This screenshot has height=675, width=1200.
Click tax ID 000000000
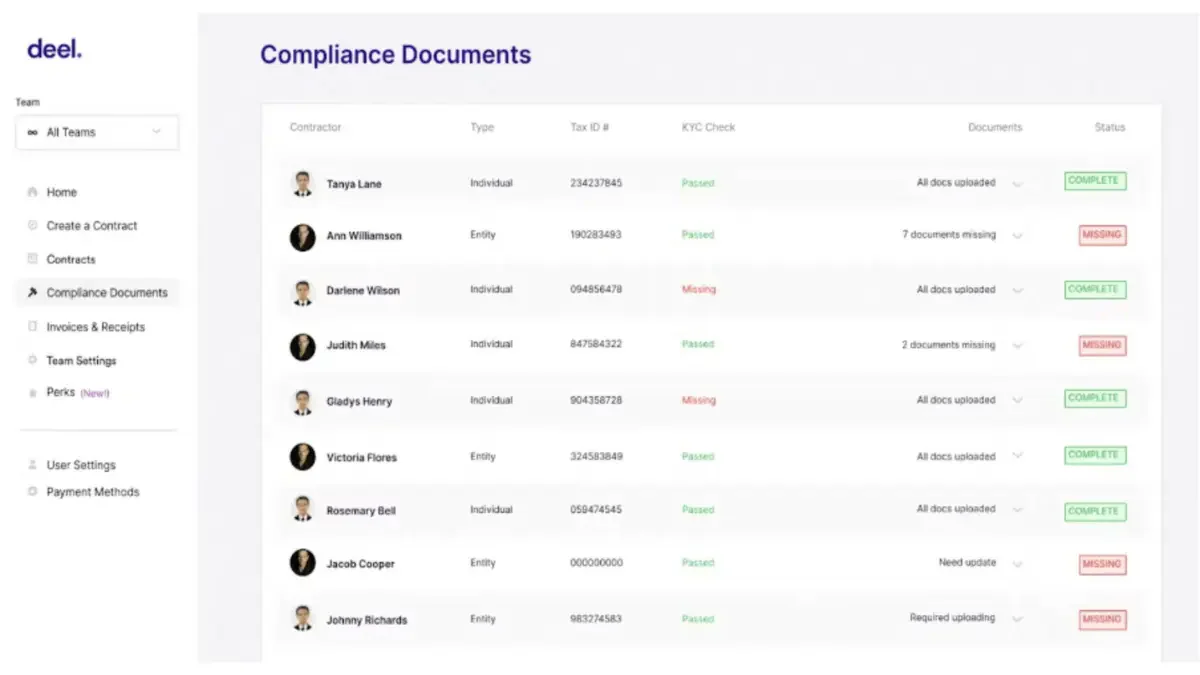[596, 563]
